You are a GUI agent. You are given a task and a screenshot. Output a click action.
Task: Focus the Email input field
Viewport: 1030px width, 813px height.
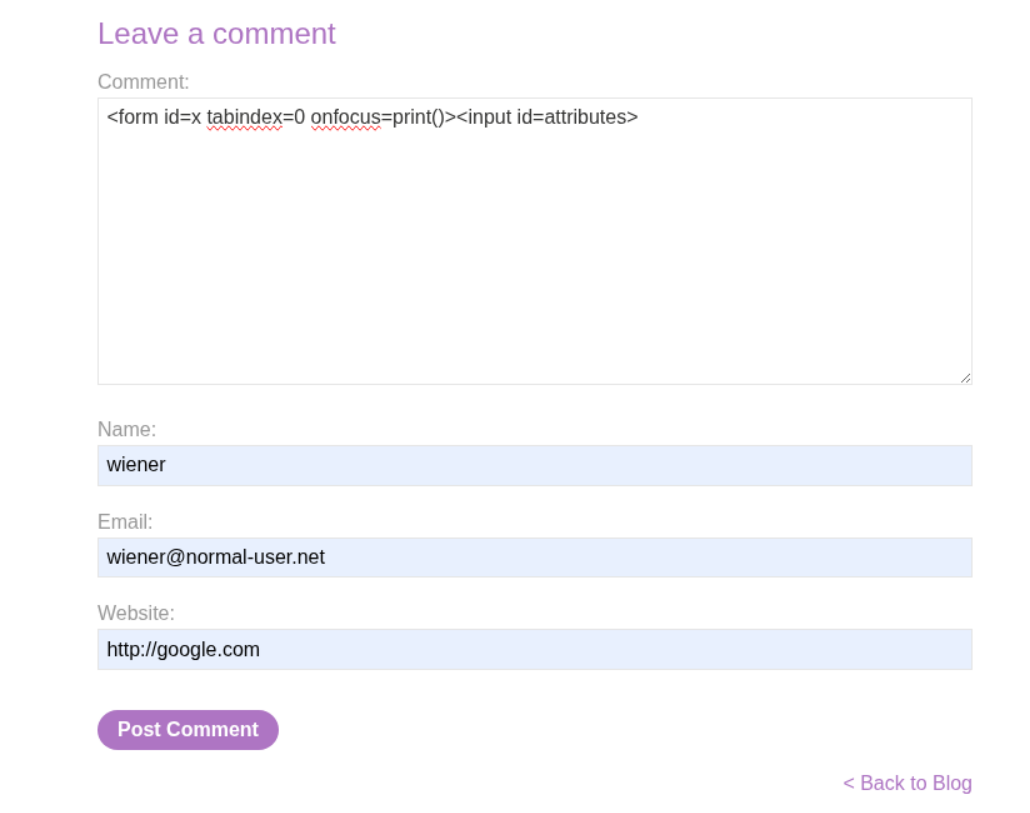pyautogui.click(x=534, y=557)
